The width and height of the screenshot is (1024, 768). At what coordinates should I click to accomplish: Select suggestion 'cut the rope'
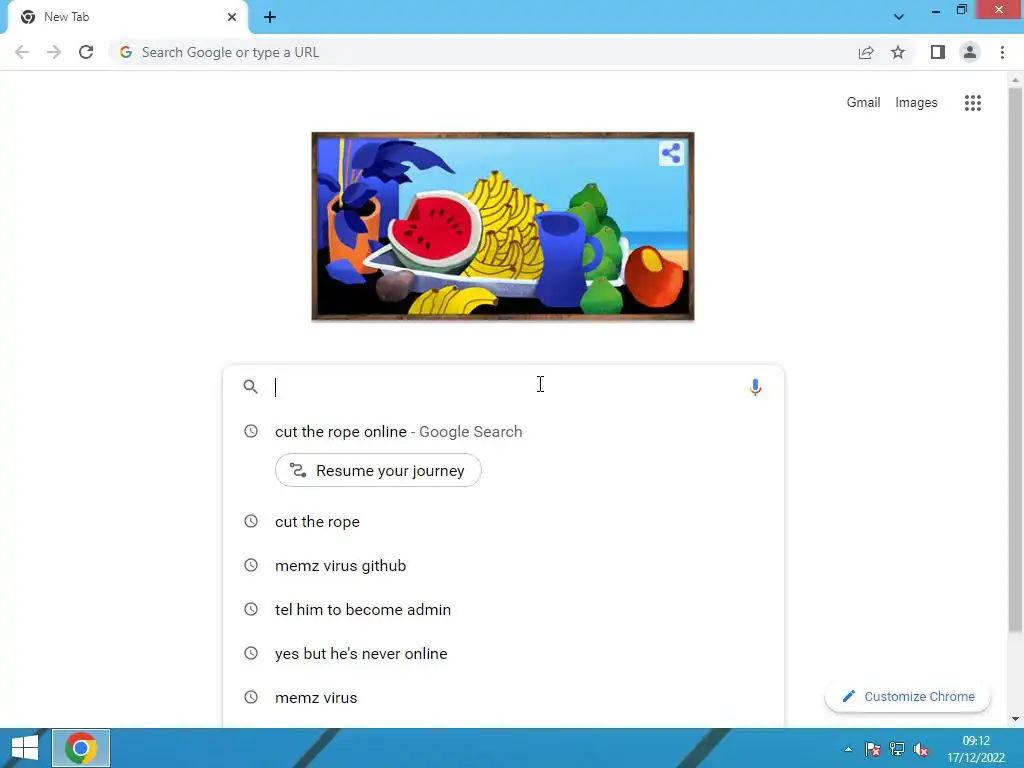click(x=503, y=522)
